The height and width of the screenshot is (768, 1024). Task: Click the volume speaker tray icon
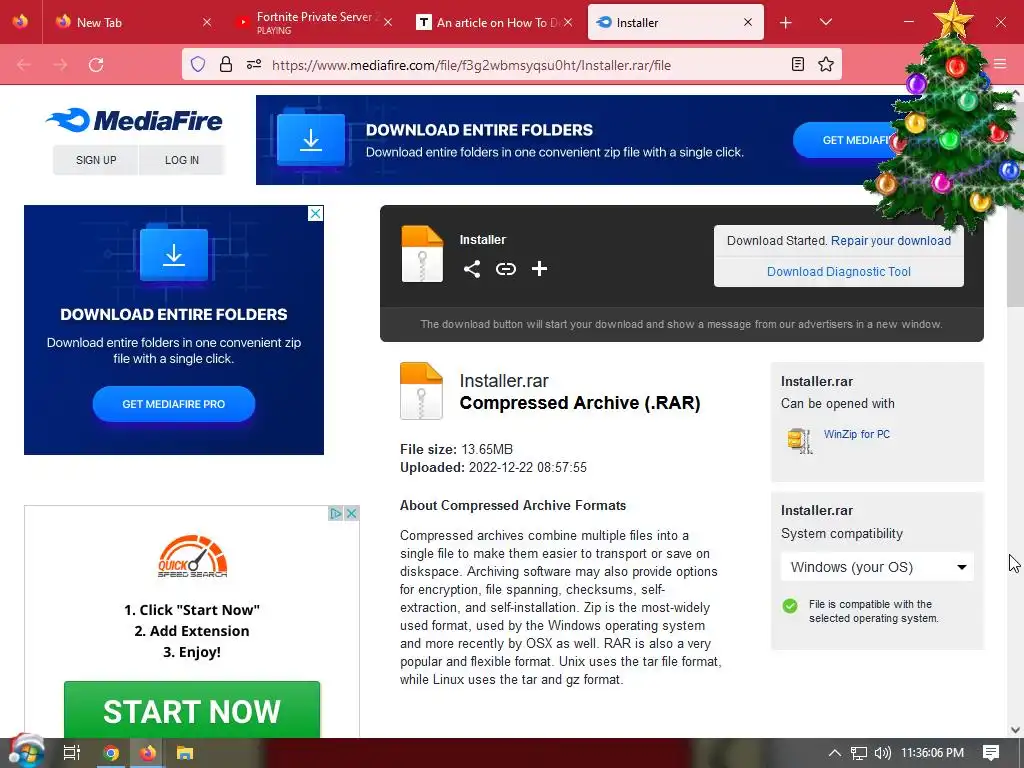coord(883,753)
